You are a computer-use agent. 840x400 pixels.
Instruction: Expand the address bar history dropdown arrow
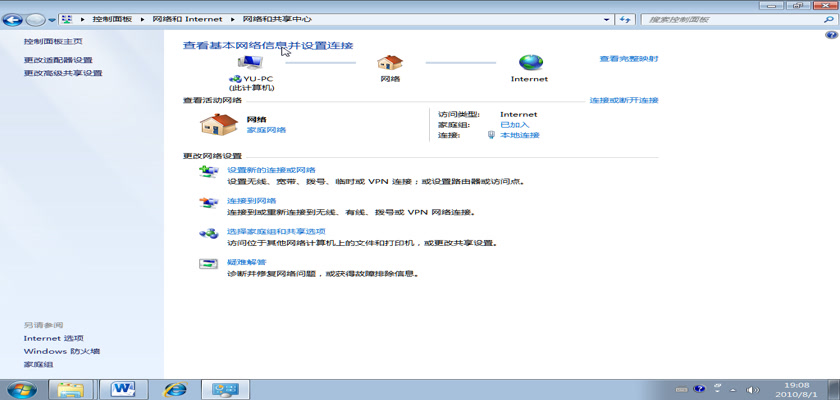point(606,19)
